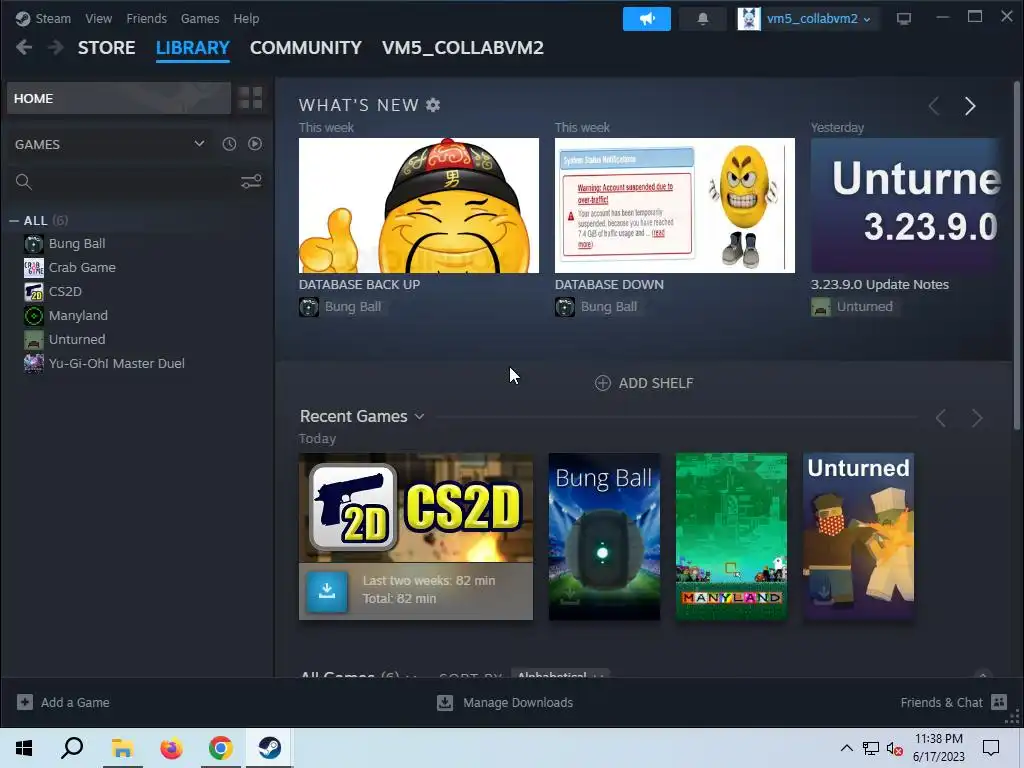Select Unturned in the sidebar list
The width and height of the screenshot is (1024, 768).
(76, 340)
